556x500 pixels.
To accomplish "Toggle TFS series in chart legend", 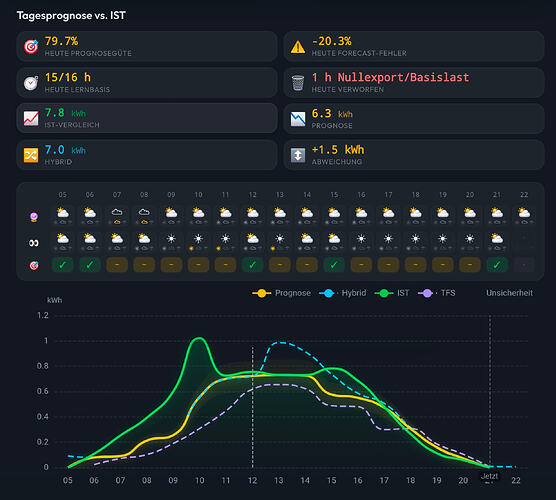I will pyautogui.click(x=437, y=293).
